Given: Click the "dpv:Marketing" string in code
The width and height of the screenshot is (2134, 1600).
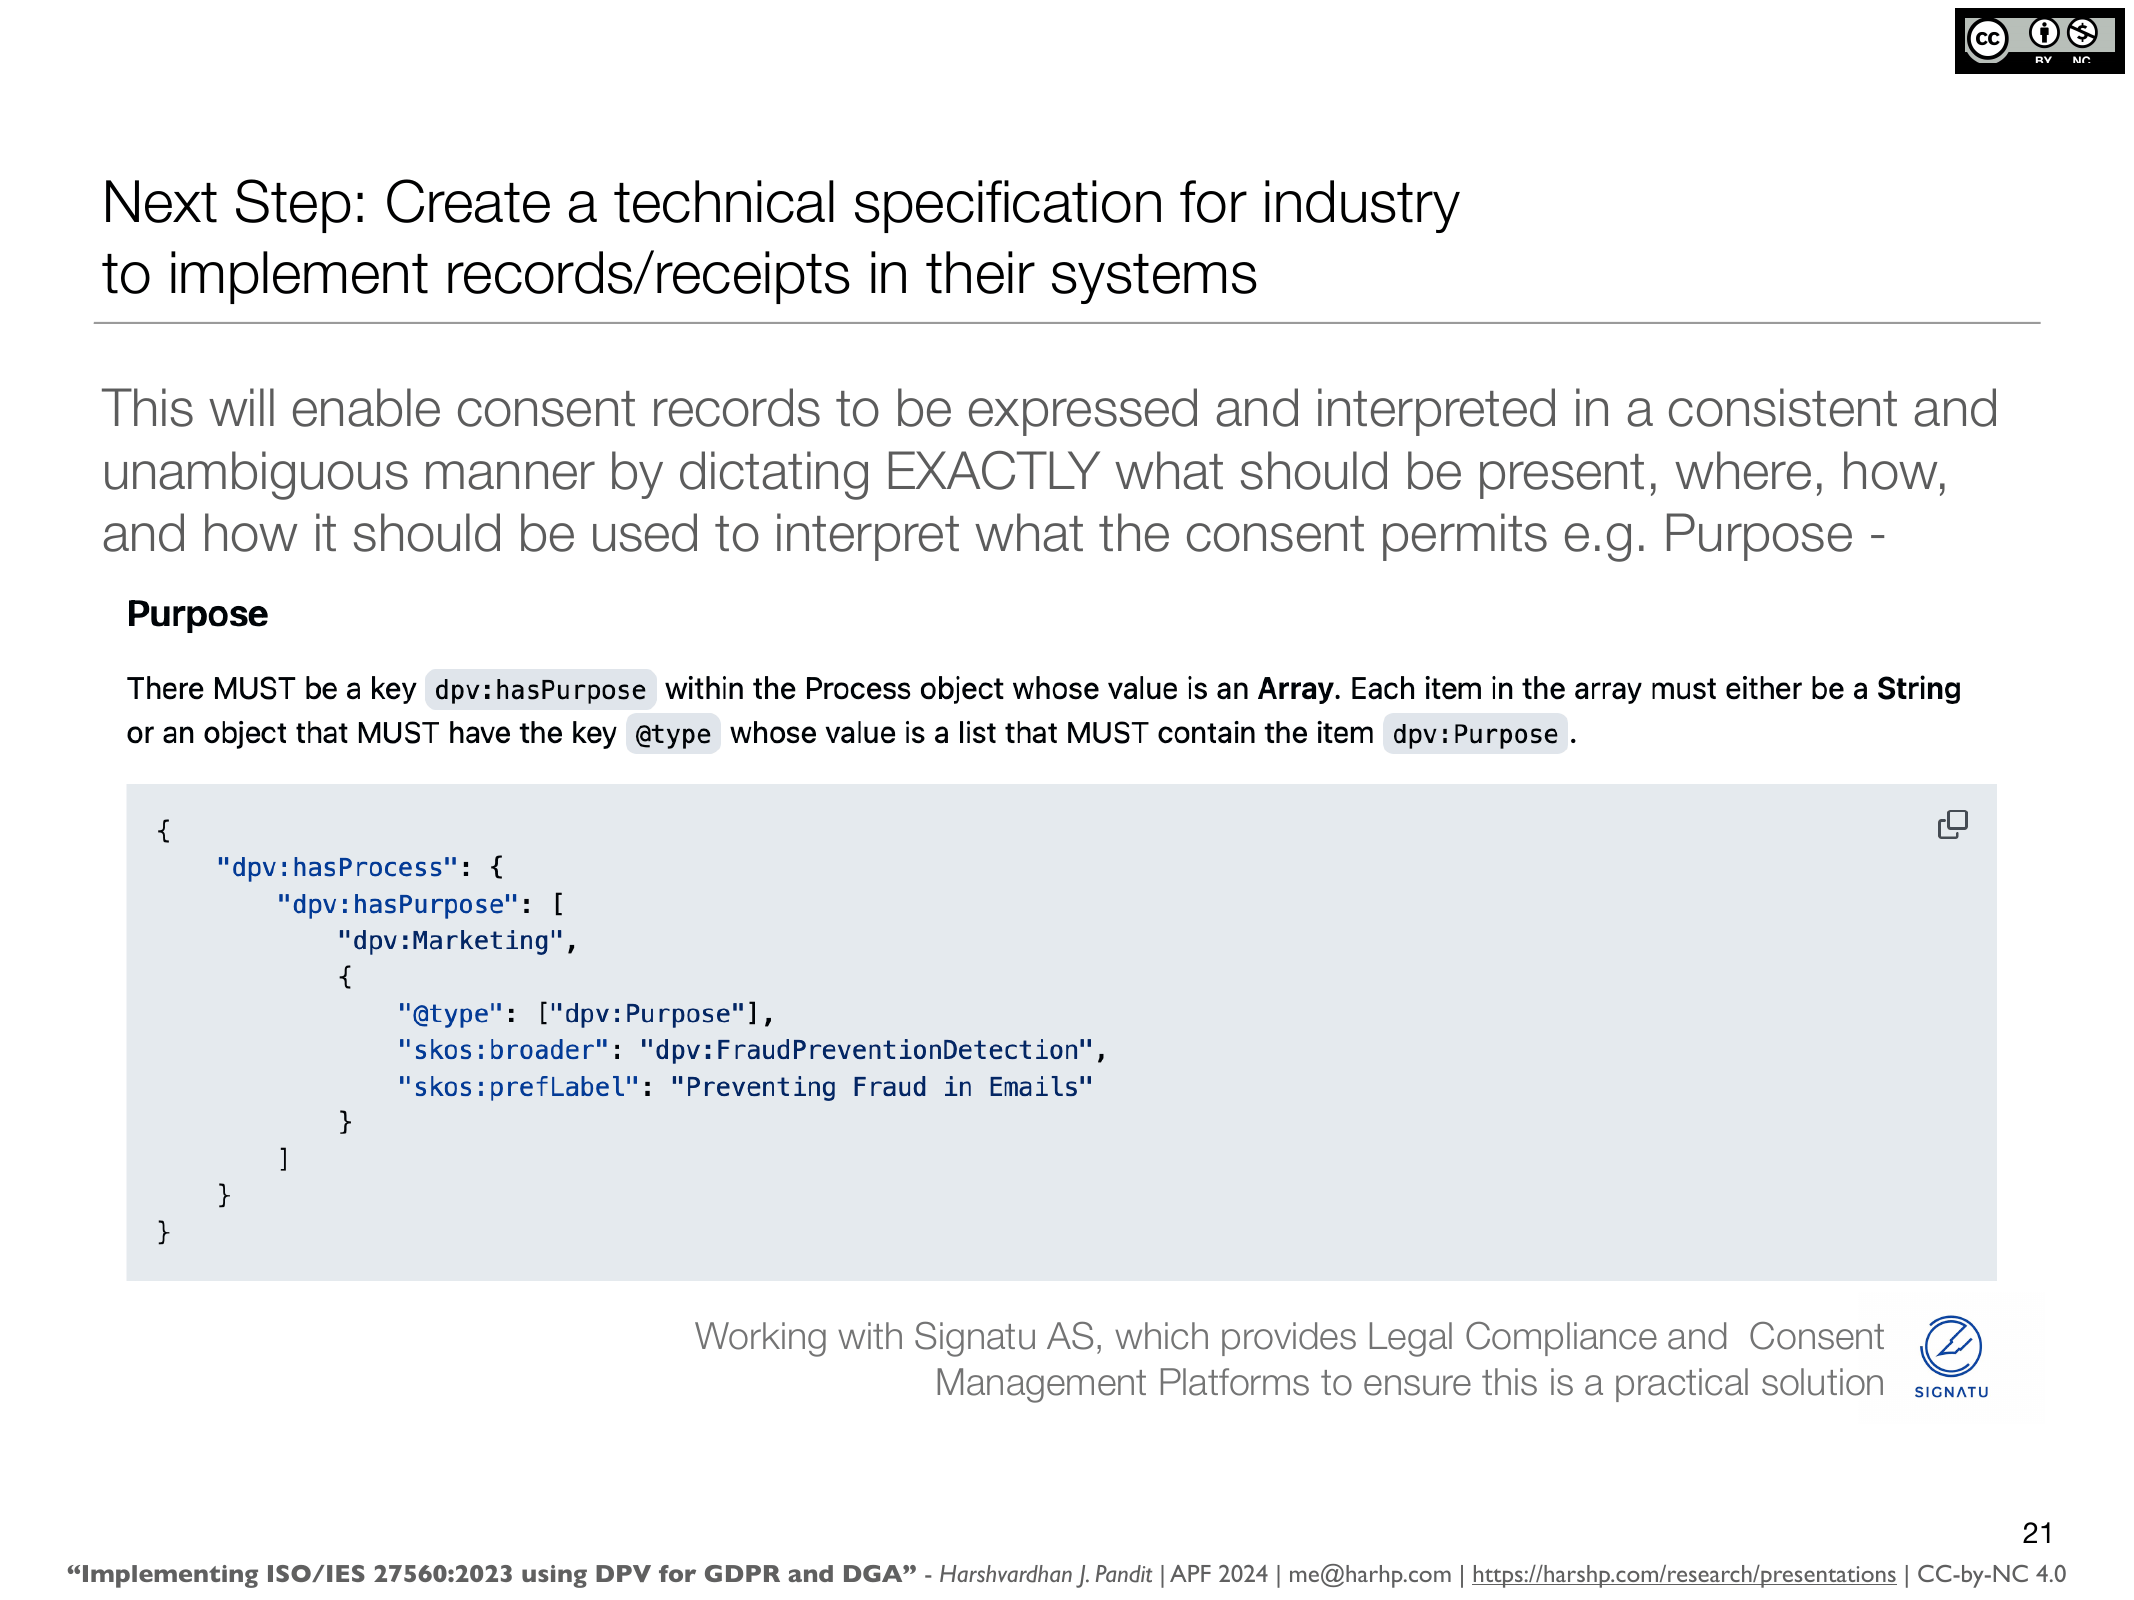Looking at the screenshot, I should (450, 940).
